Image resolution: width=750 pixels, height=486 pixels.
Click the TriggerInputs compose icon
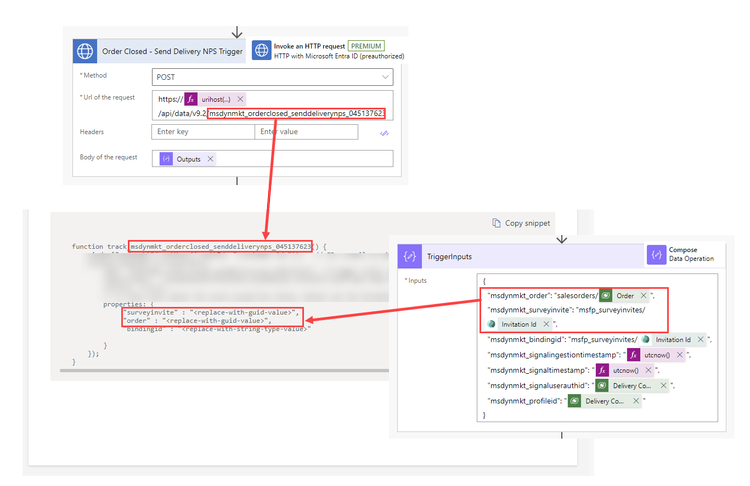coord(410,256)
